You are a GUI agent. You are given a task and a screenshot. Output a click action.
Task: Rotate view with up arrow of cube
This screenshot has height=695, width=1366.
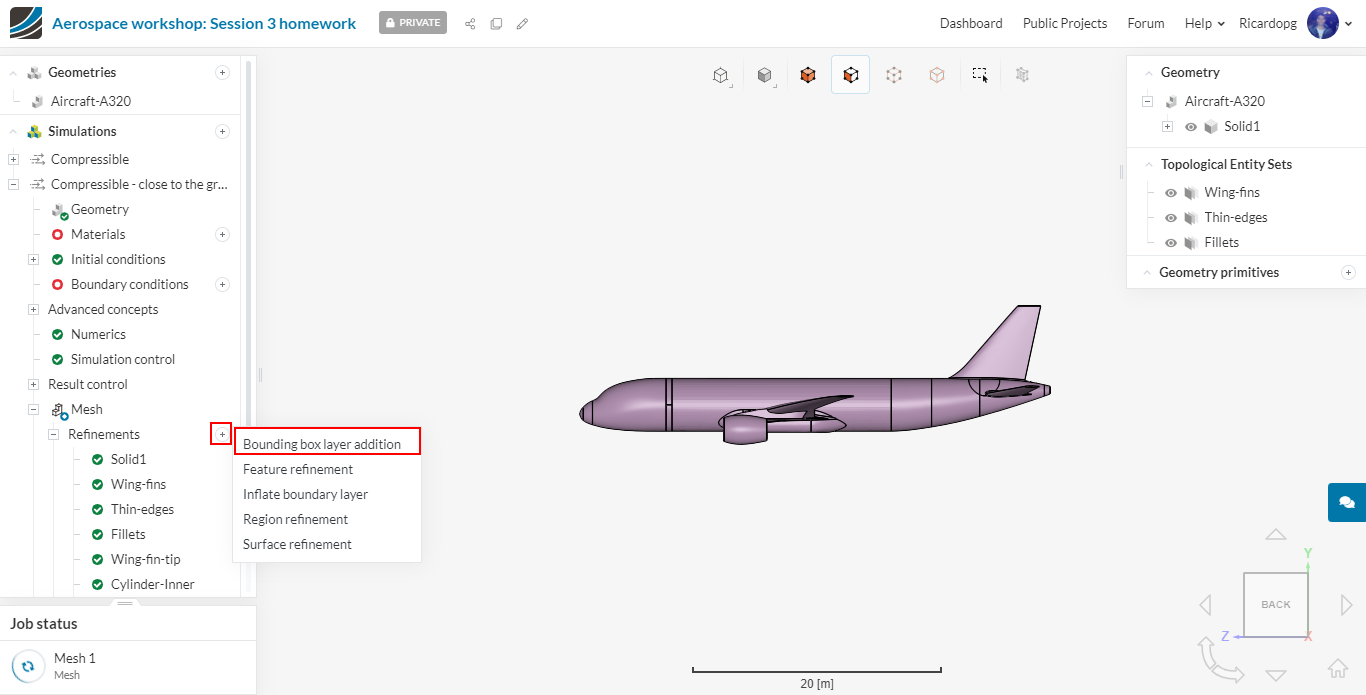(1276, 534)
